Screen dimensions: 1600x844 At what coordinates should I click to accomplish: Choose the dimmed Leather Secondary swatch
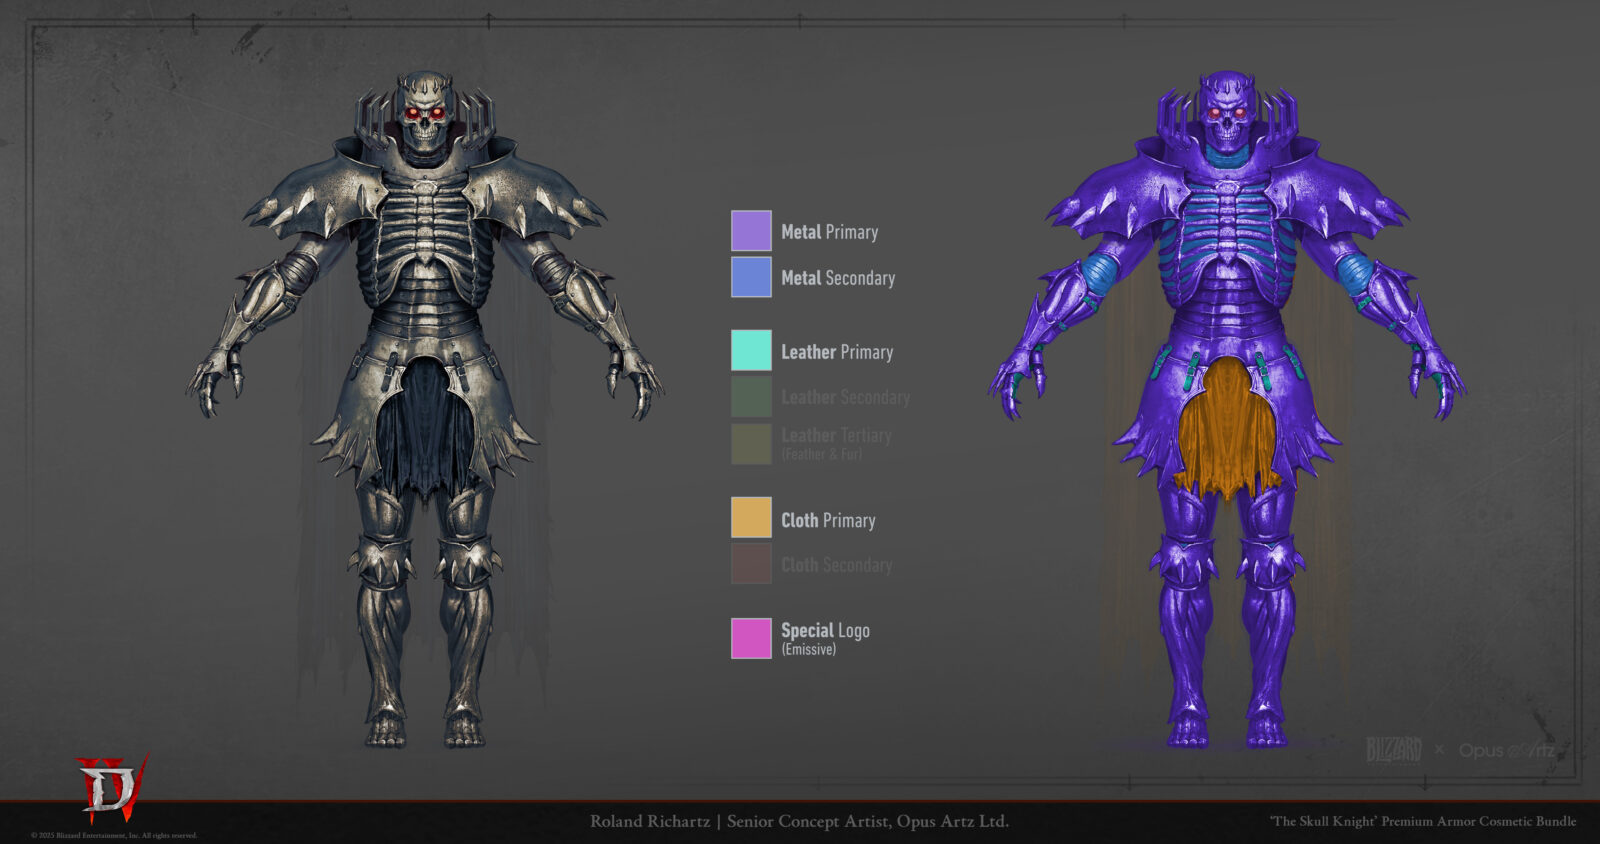point(751,397)
